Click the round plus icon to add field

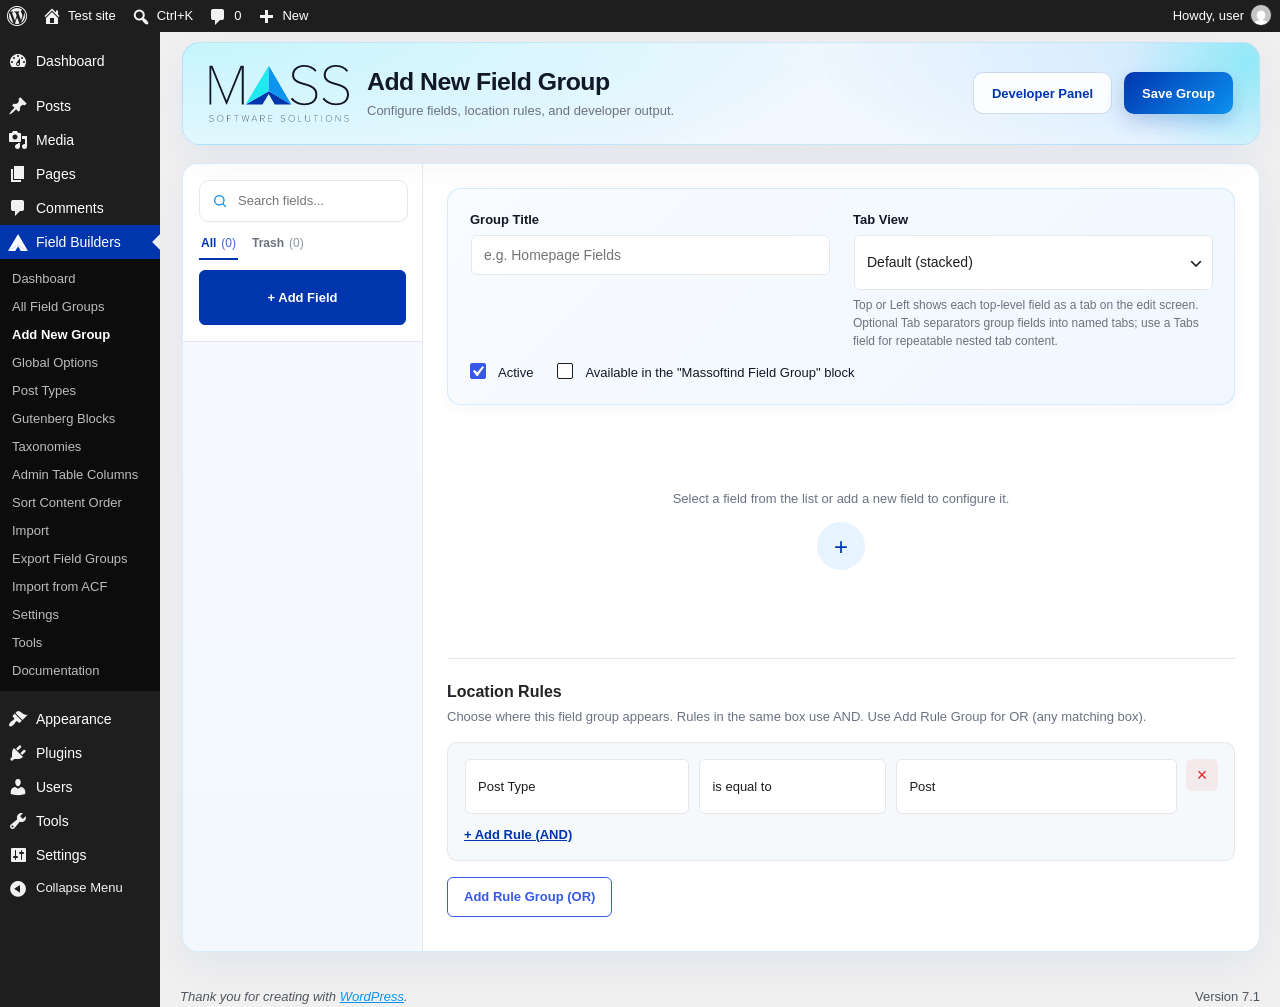point(841,546)
